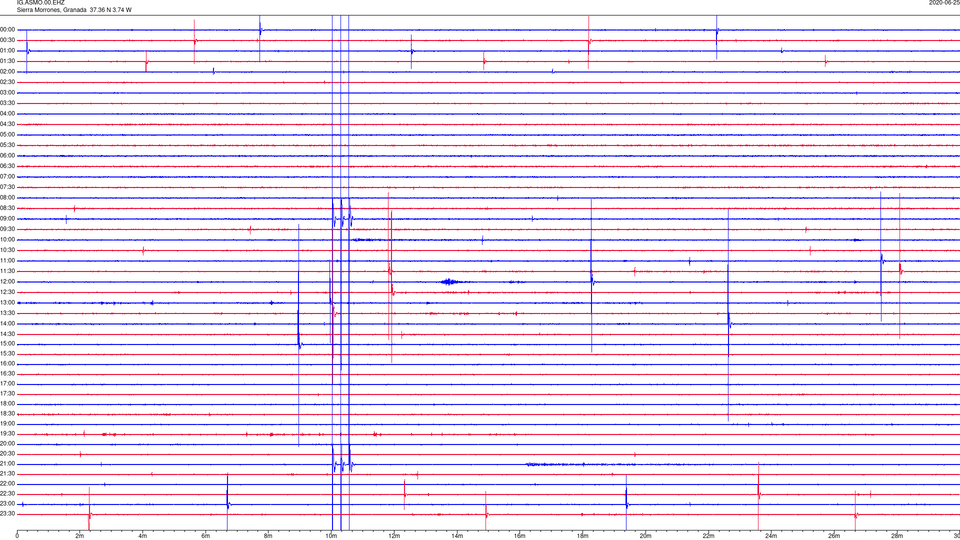This screenshot has height=540, width=960.
Task: Pick the 17:00 trace label
Action: point(7,384)
